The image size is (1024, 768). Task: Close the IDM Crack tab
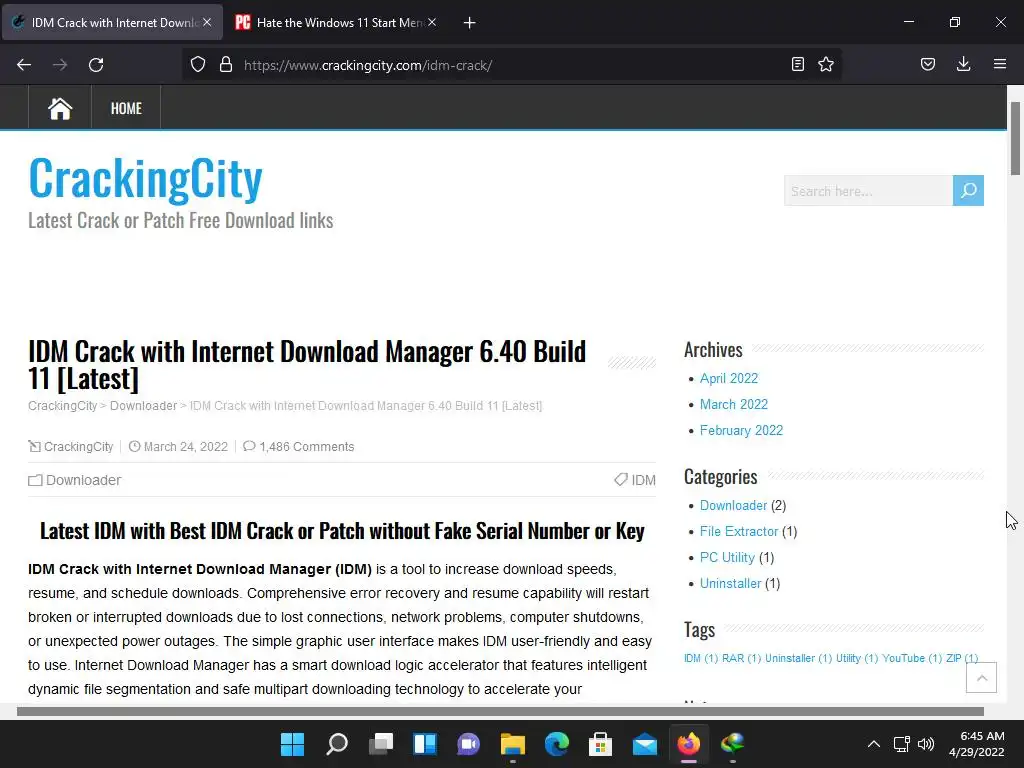coord(207,22)
